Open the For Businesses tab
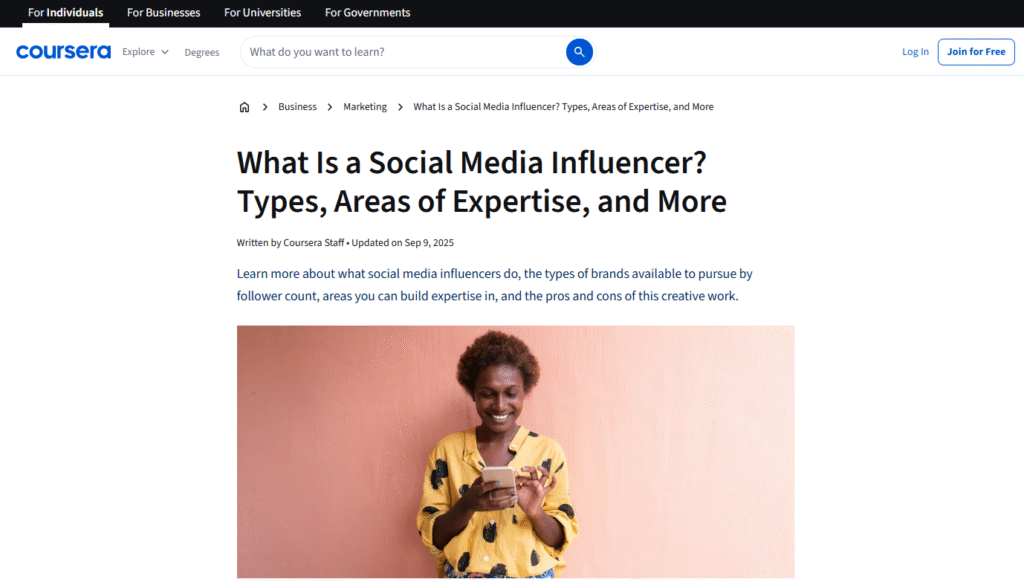The height and width of the screenshot is (582, 1024). (x=163, y=13)
